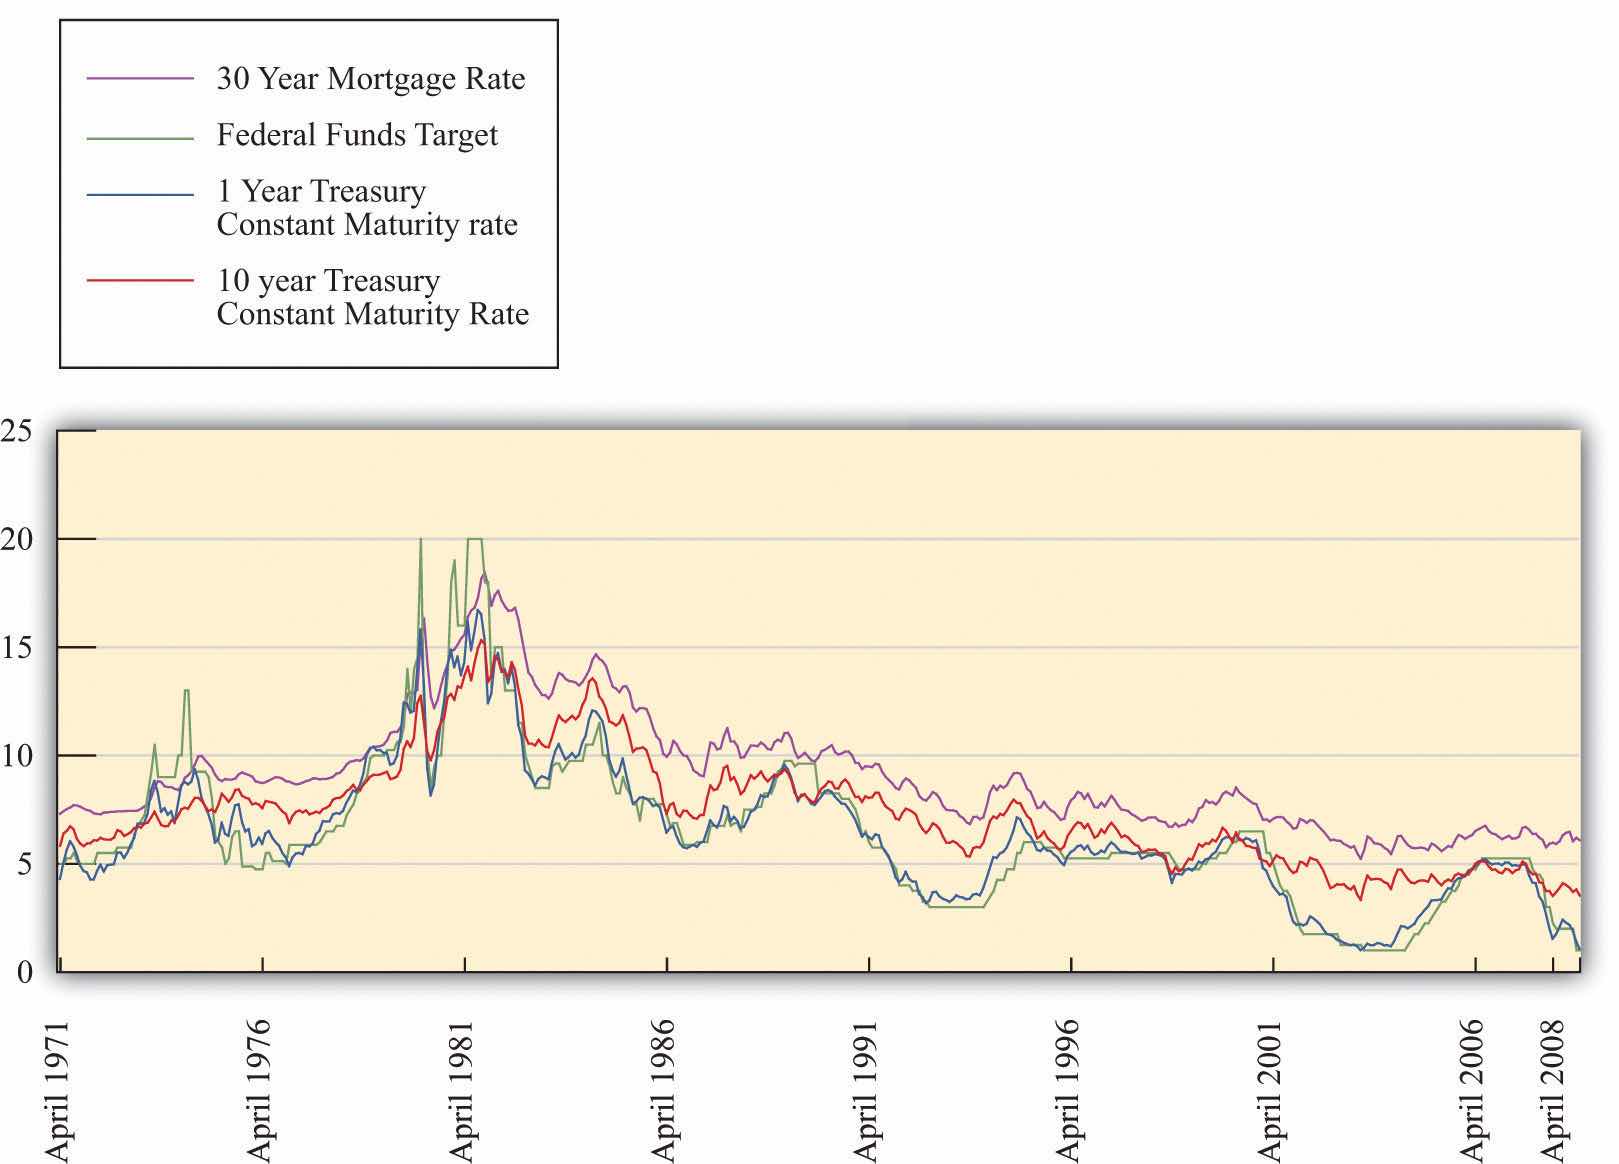Click the April 2008 x-axis label
Viewport: 1619px width, 1164px height.
point(1555,1090)
